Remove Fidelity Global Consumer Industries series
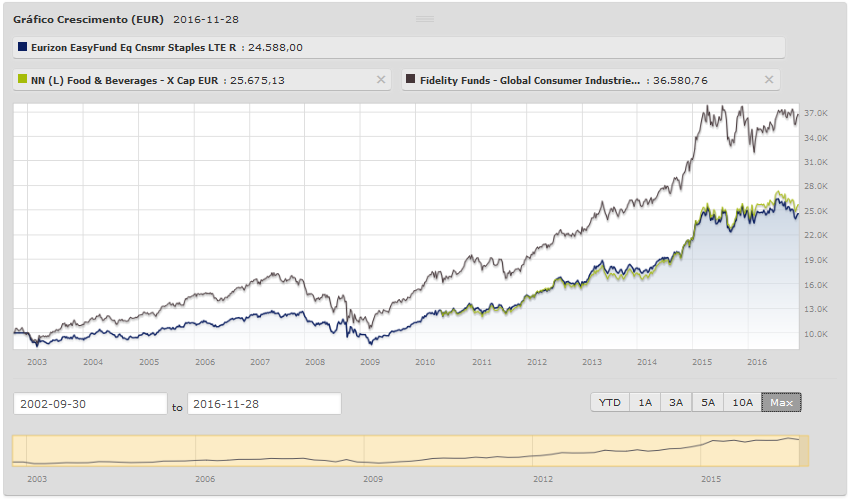The image size is (848, 499). [x=768, y=80]
